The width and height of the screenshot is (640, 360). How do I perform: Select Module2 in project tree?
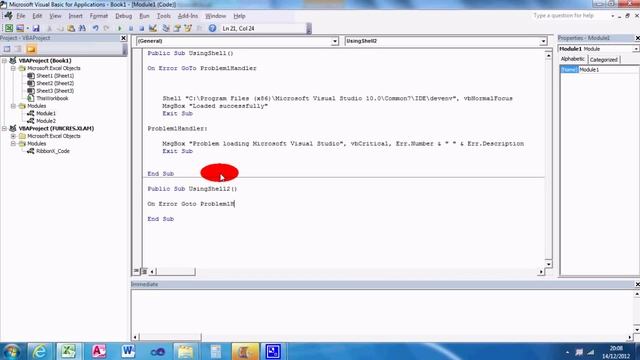point(46,121)
